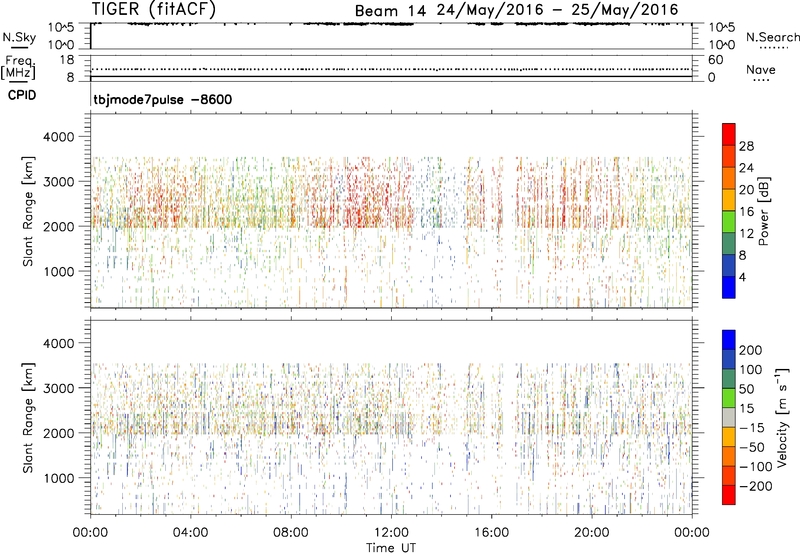Click the '-200' label on the Velocity scale
Image resolution: width=800 pixels, height=554 pixels.
756,486
